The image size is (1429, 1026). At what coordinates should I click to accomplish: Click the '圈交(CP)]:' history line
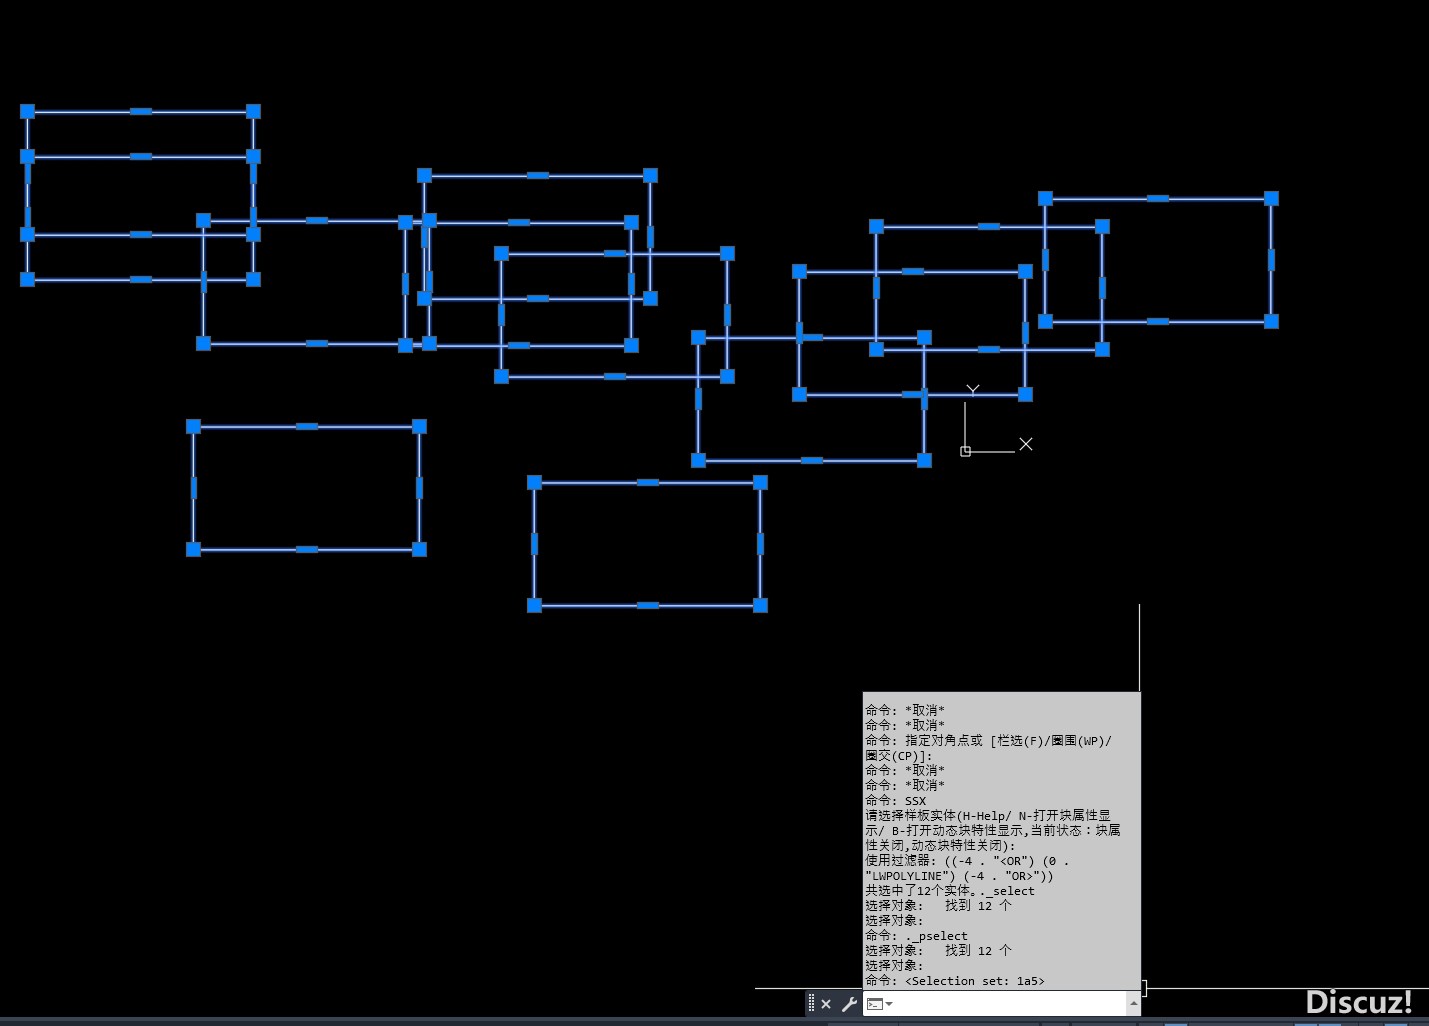pos(898,756)
